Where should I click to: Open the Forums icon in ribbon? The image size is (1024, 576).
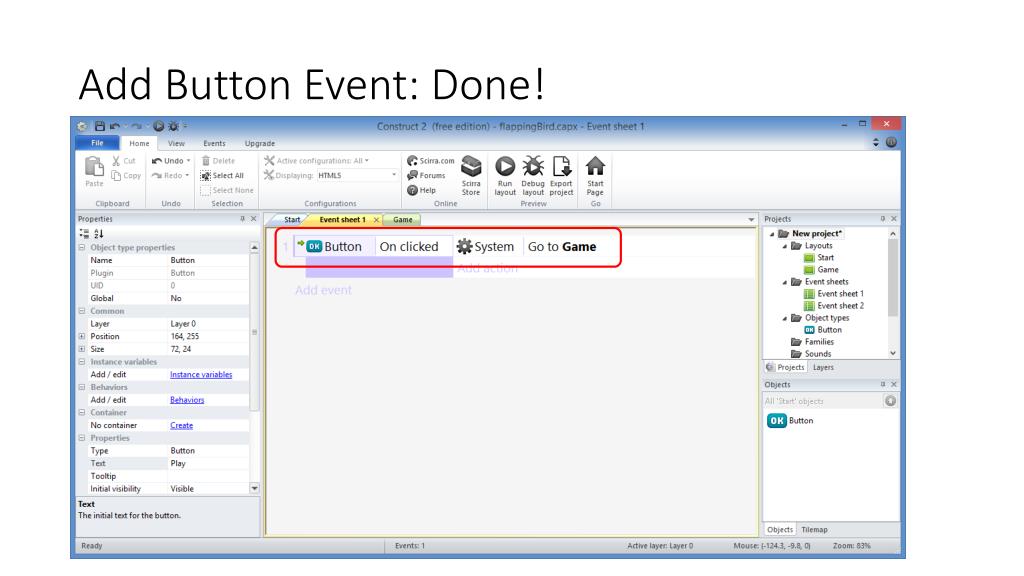[412, 175]
